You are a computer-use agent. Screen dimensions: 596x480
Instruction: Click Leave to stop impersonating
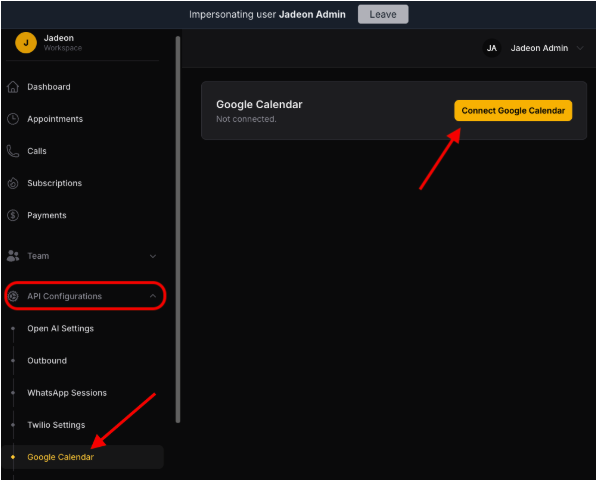(x=383, y=14)
